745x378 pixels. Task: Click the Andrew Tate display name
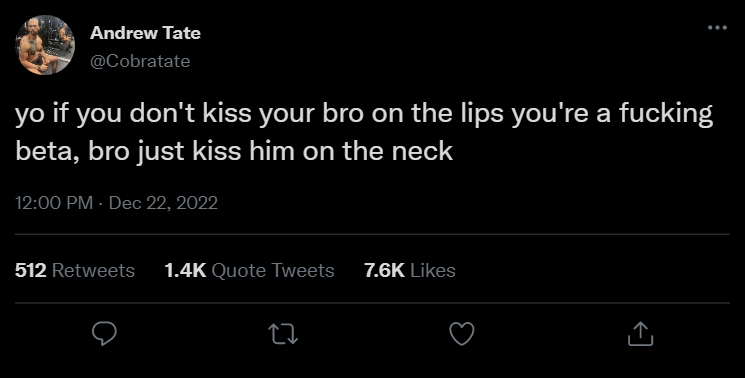coord(145,33)
